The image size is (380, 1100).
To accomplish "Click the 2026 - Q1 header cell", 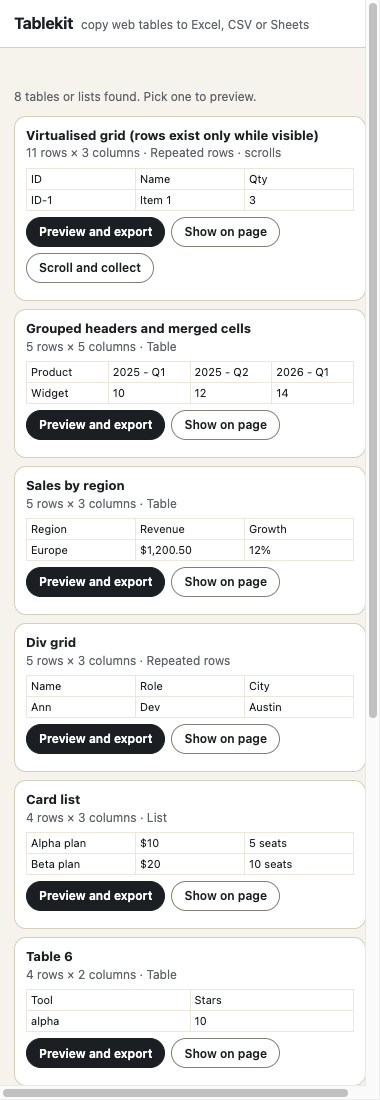I will pos(313,373).
